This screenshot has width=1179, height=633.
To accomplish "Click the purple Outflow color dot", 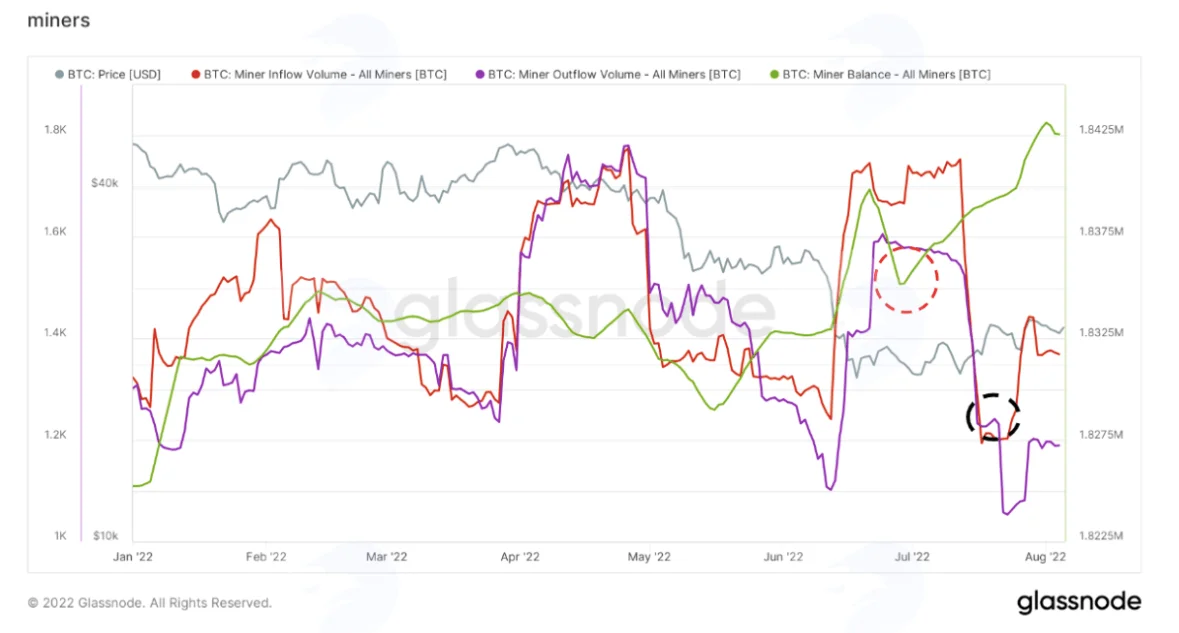I will (x=480, y=74).
